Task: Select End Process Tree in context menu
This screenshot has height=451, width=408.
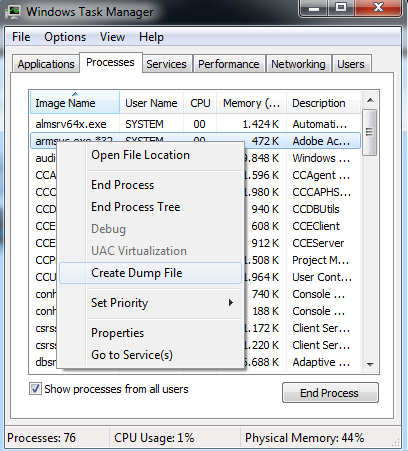Action: 136,207
